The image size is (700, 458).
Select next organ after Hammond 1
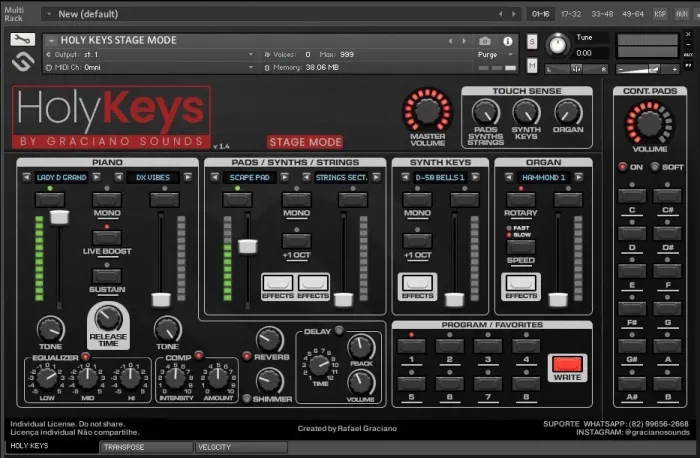pyautogui.click(x=579, y=177)
